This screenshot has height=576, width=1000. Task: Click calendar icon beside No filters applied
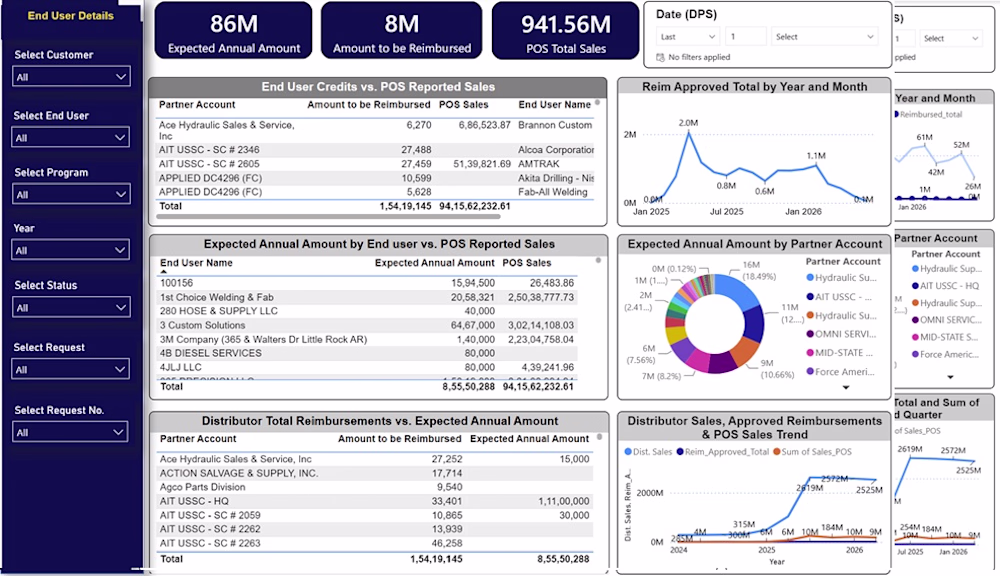[661, 57]
